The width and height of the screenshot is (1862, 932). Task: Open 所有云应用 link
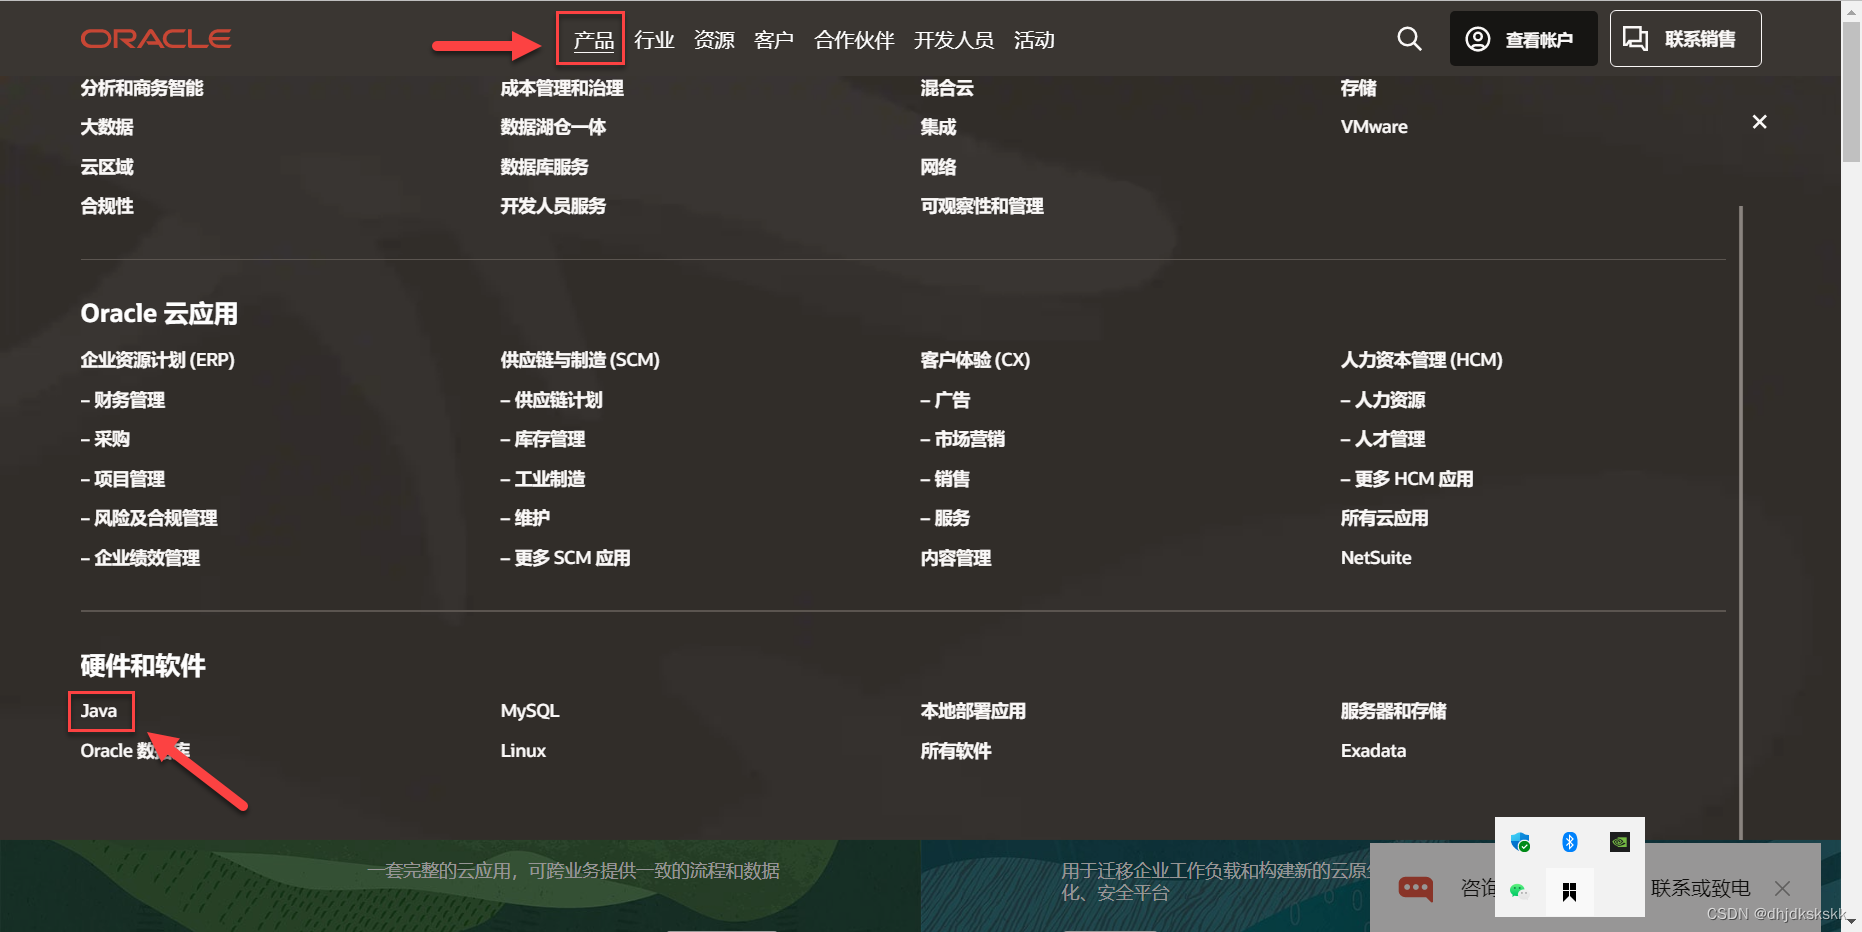pyautogui.click(x=1385, y=518)
